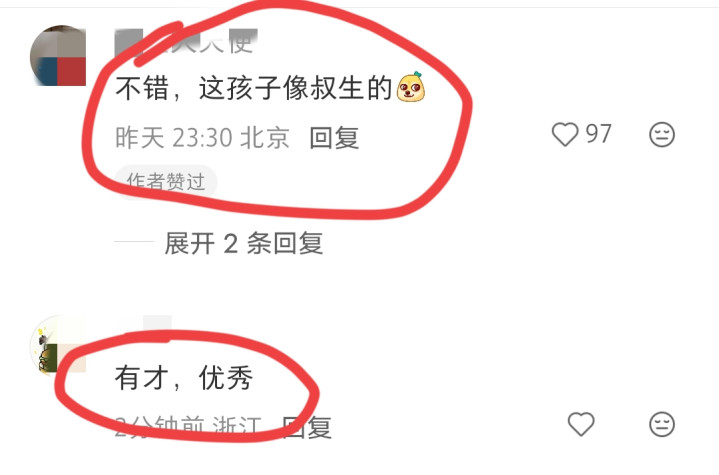This screenshot has width=719, height=475.
Task: Select the comment text 不错，这孩子像叔生的
Action: (x=254, y=88)
